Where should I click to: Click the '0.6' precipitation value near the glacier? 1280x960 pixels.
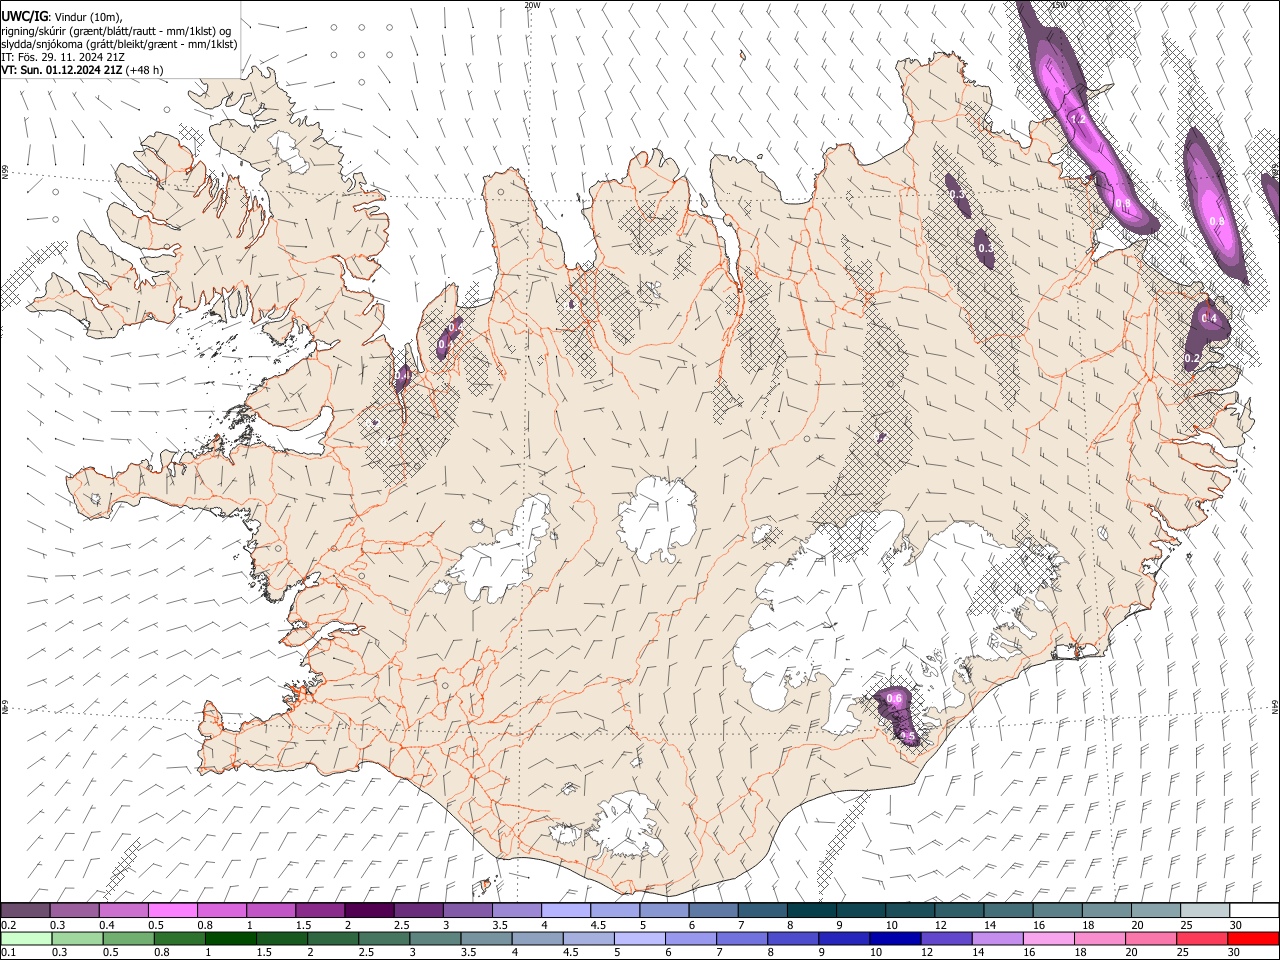click(x=894, y=698)
